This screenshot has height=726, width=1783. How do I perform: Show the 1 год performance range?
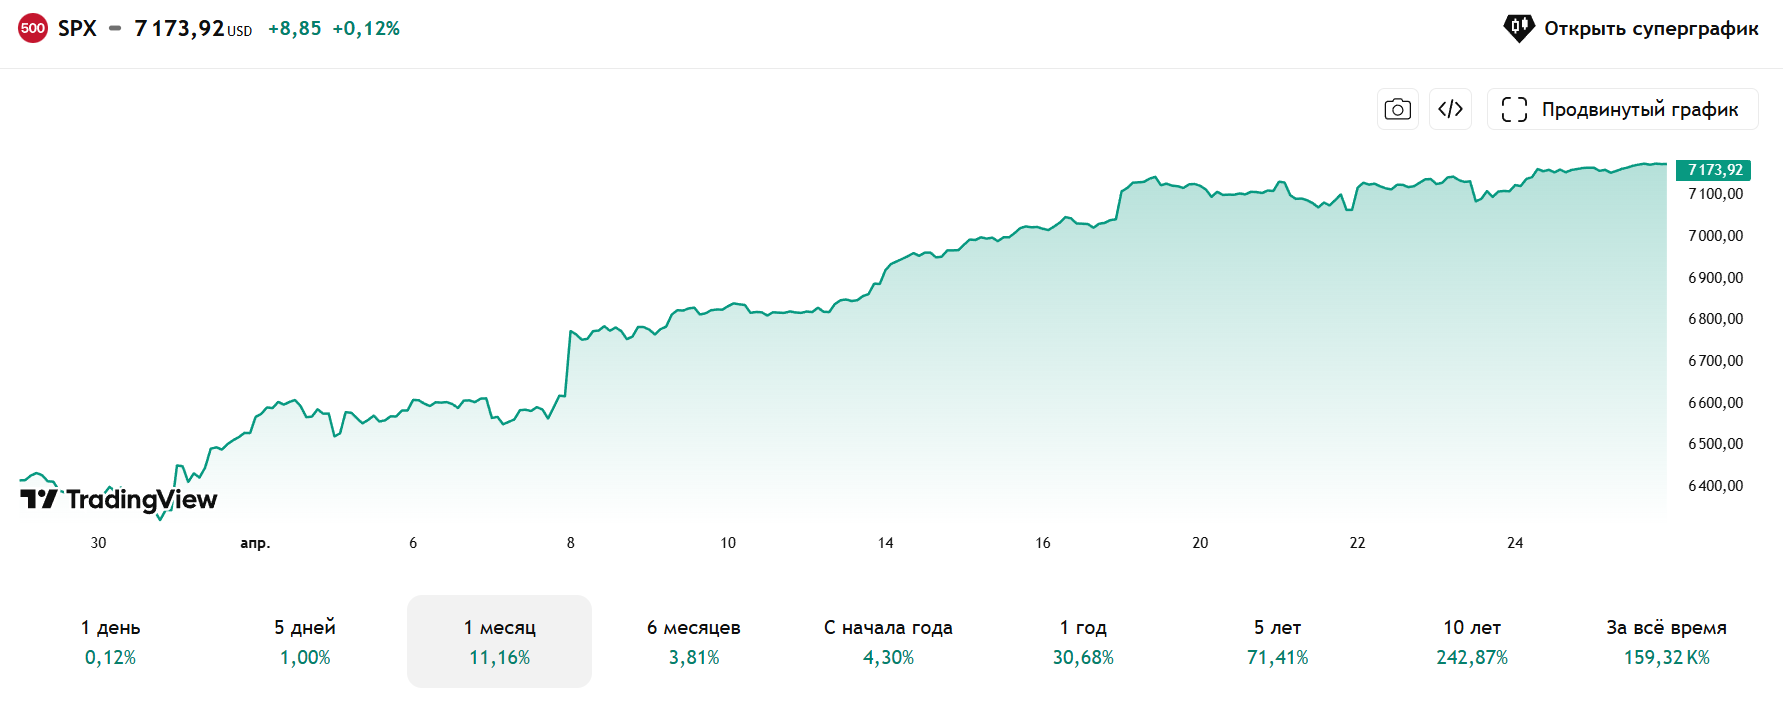coord(1083,641)
